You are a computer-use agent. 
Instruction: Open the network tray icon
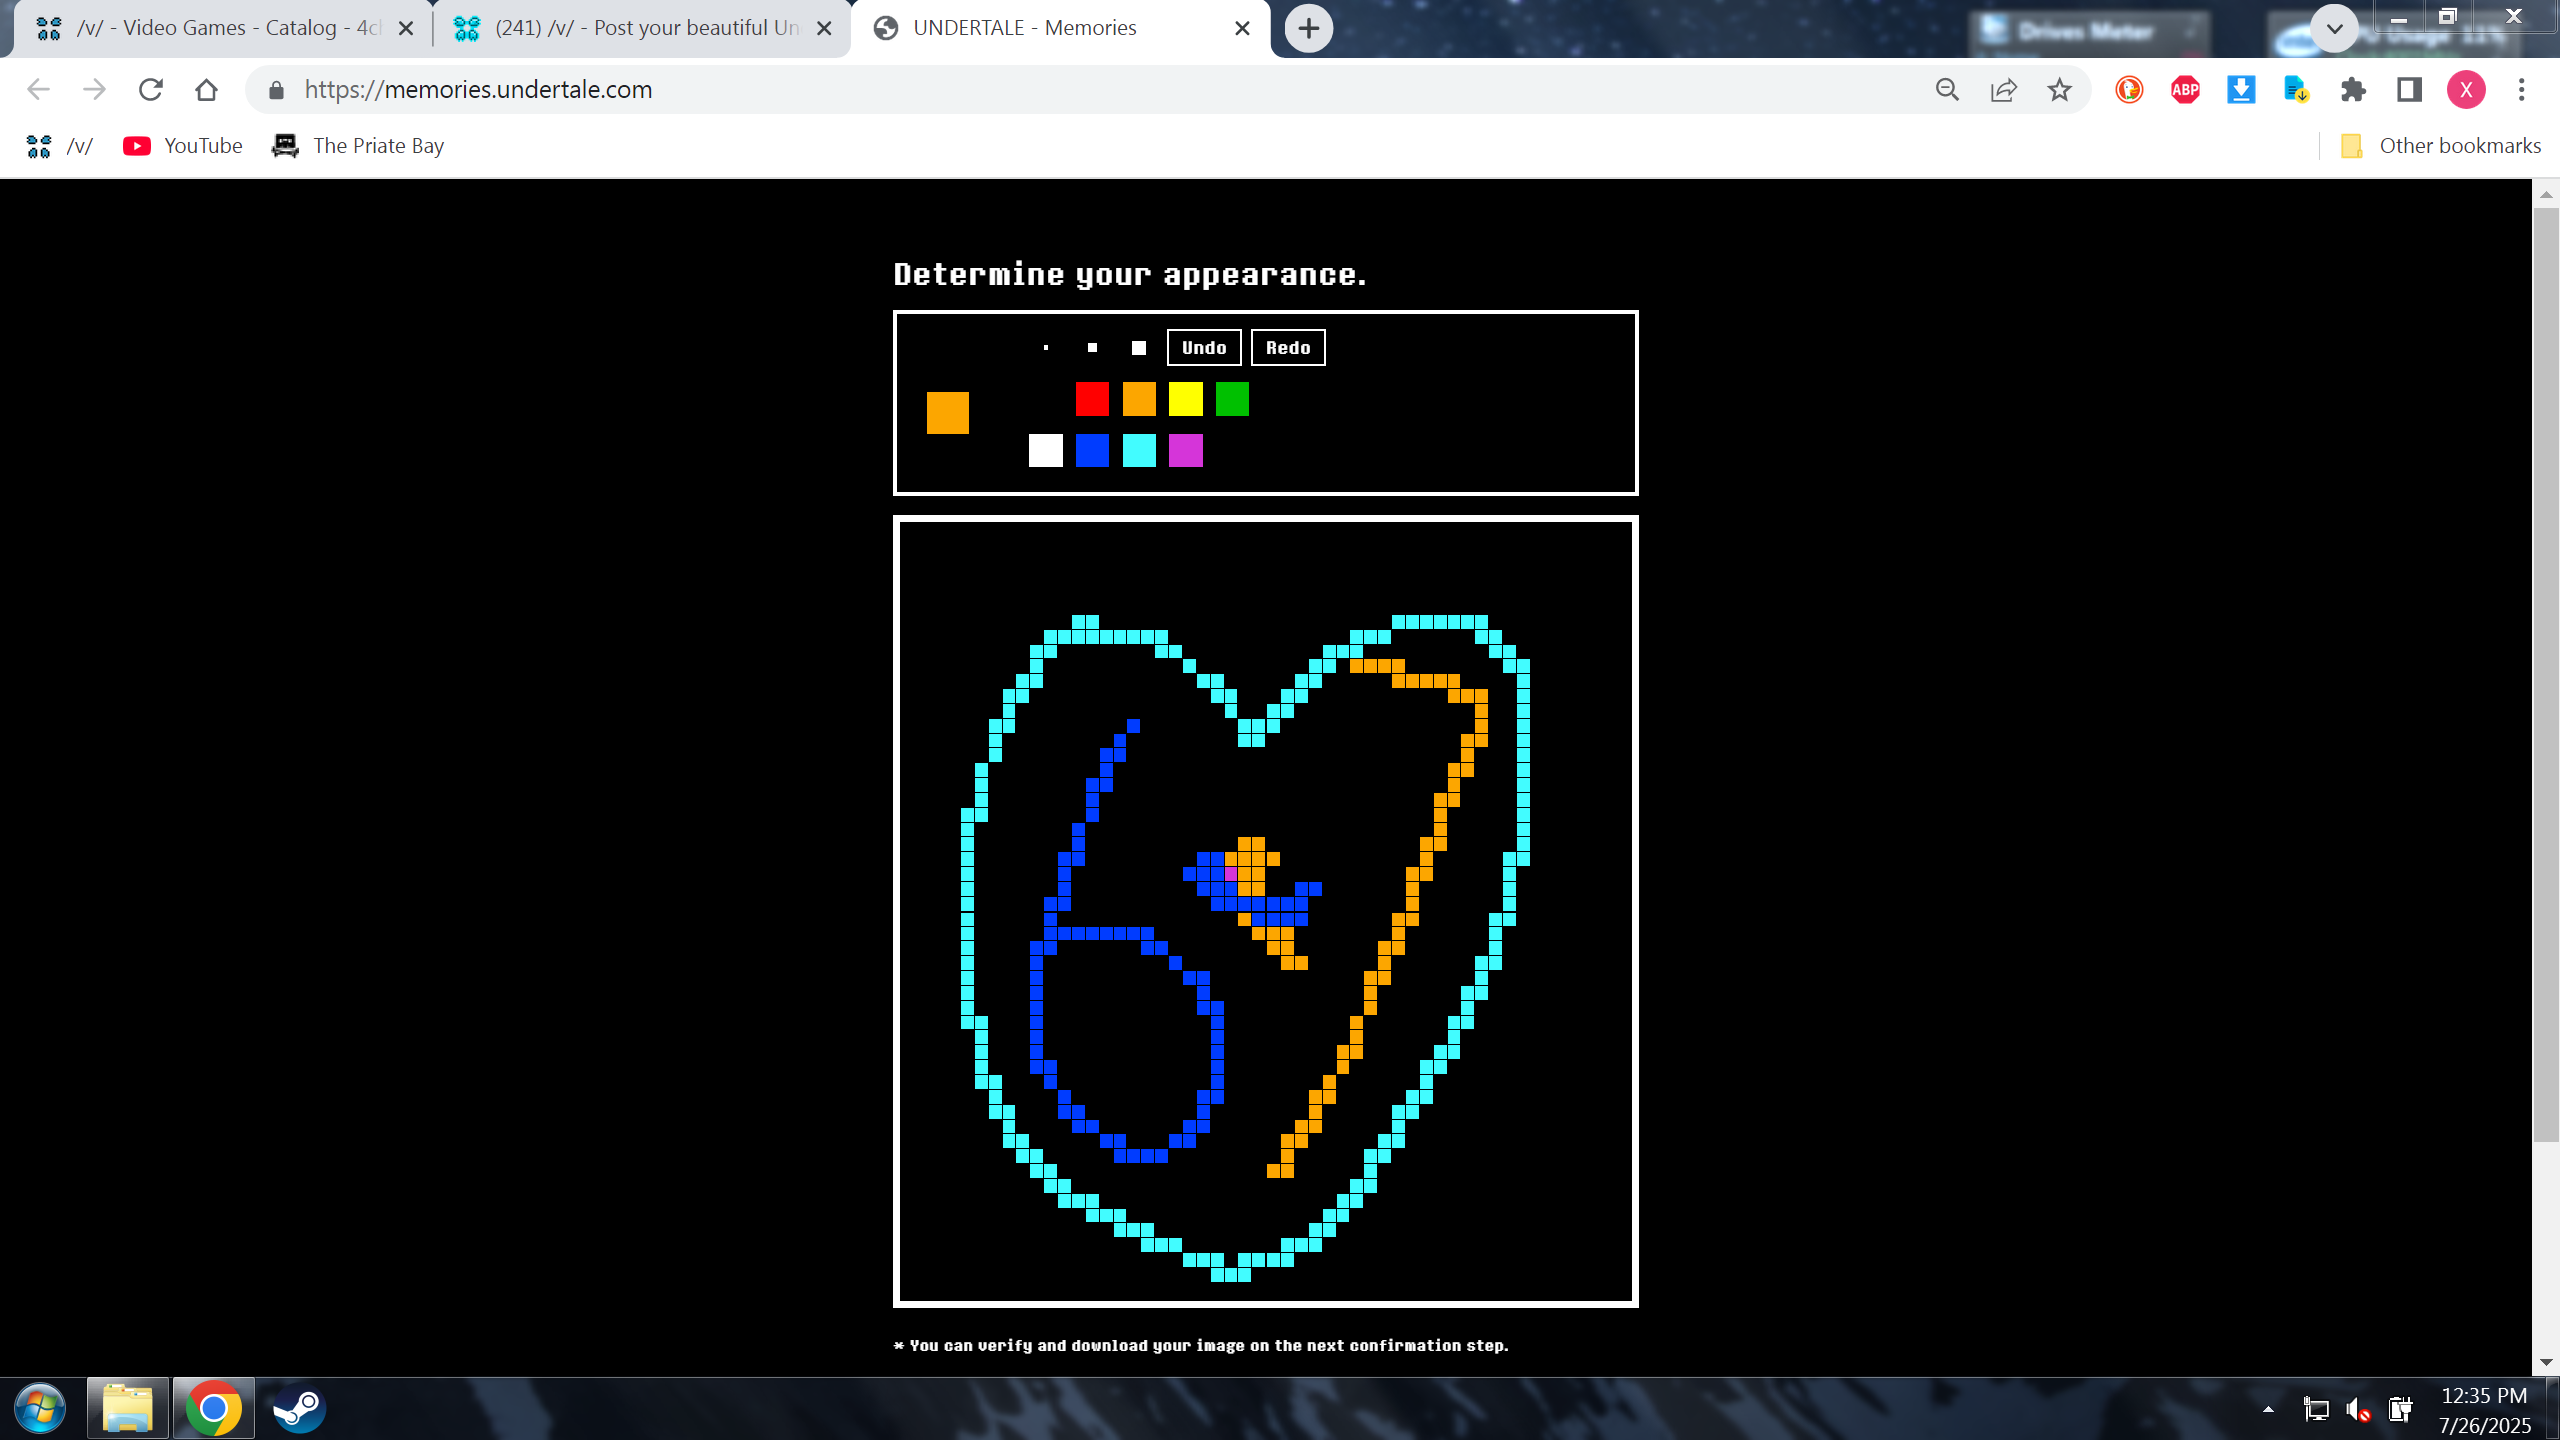[x=2316, y=1410]
